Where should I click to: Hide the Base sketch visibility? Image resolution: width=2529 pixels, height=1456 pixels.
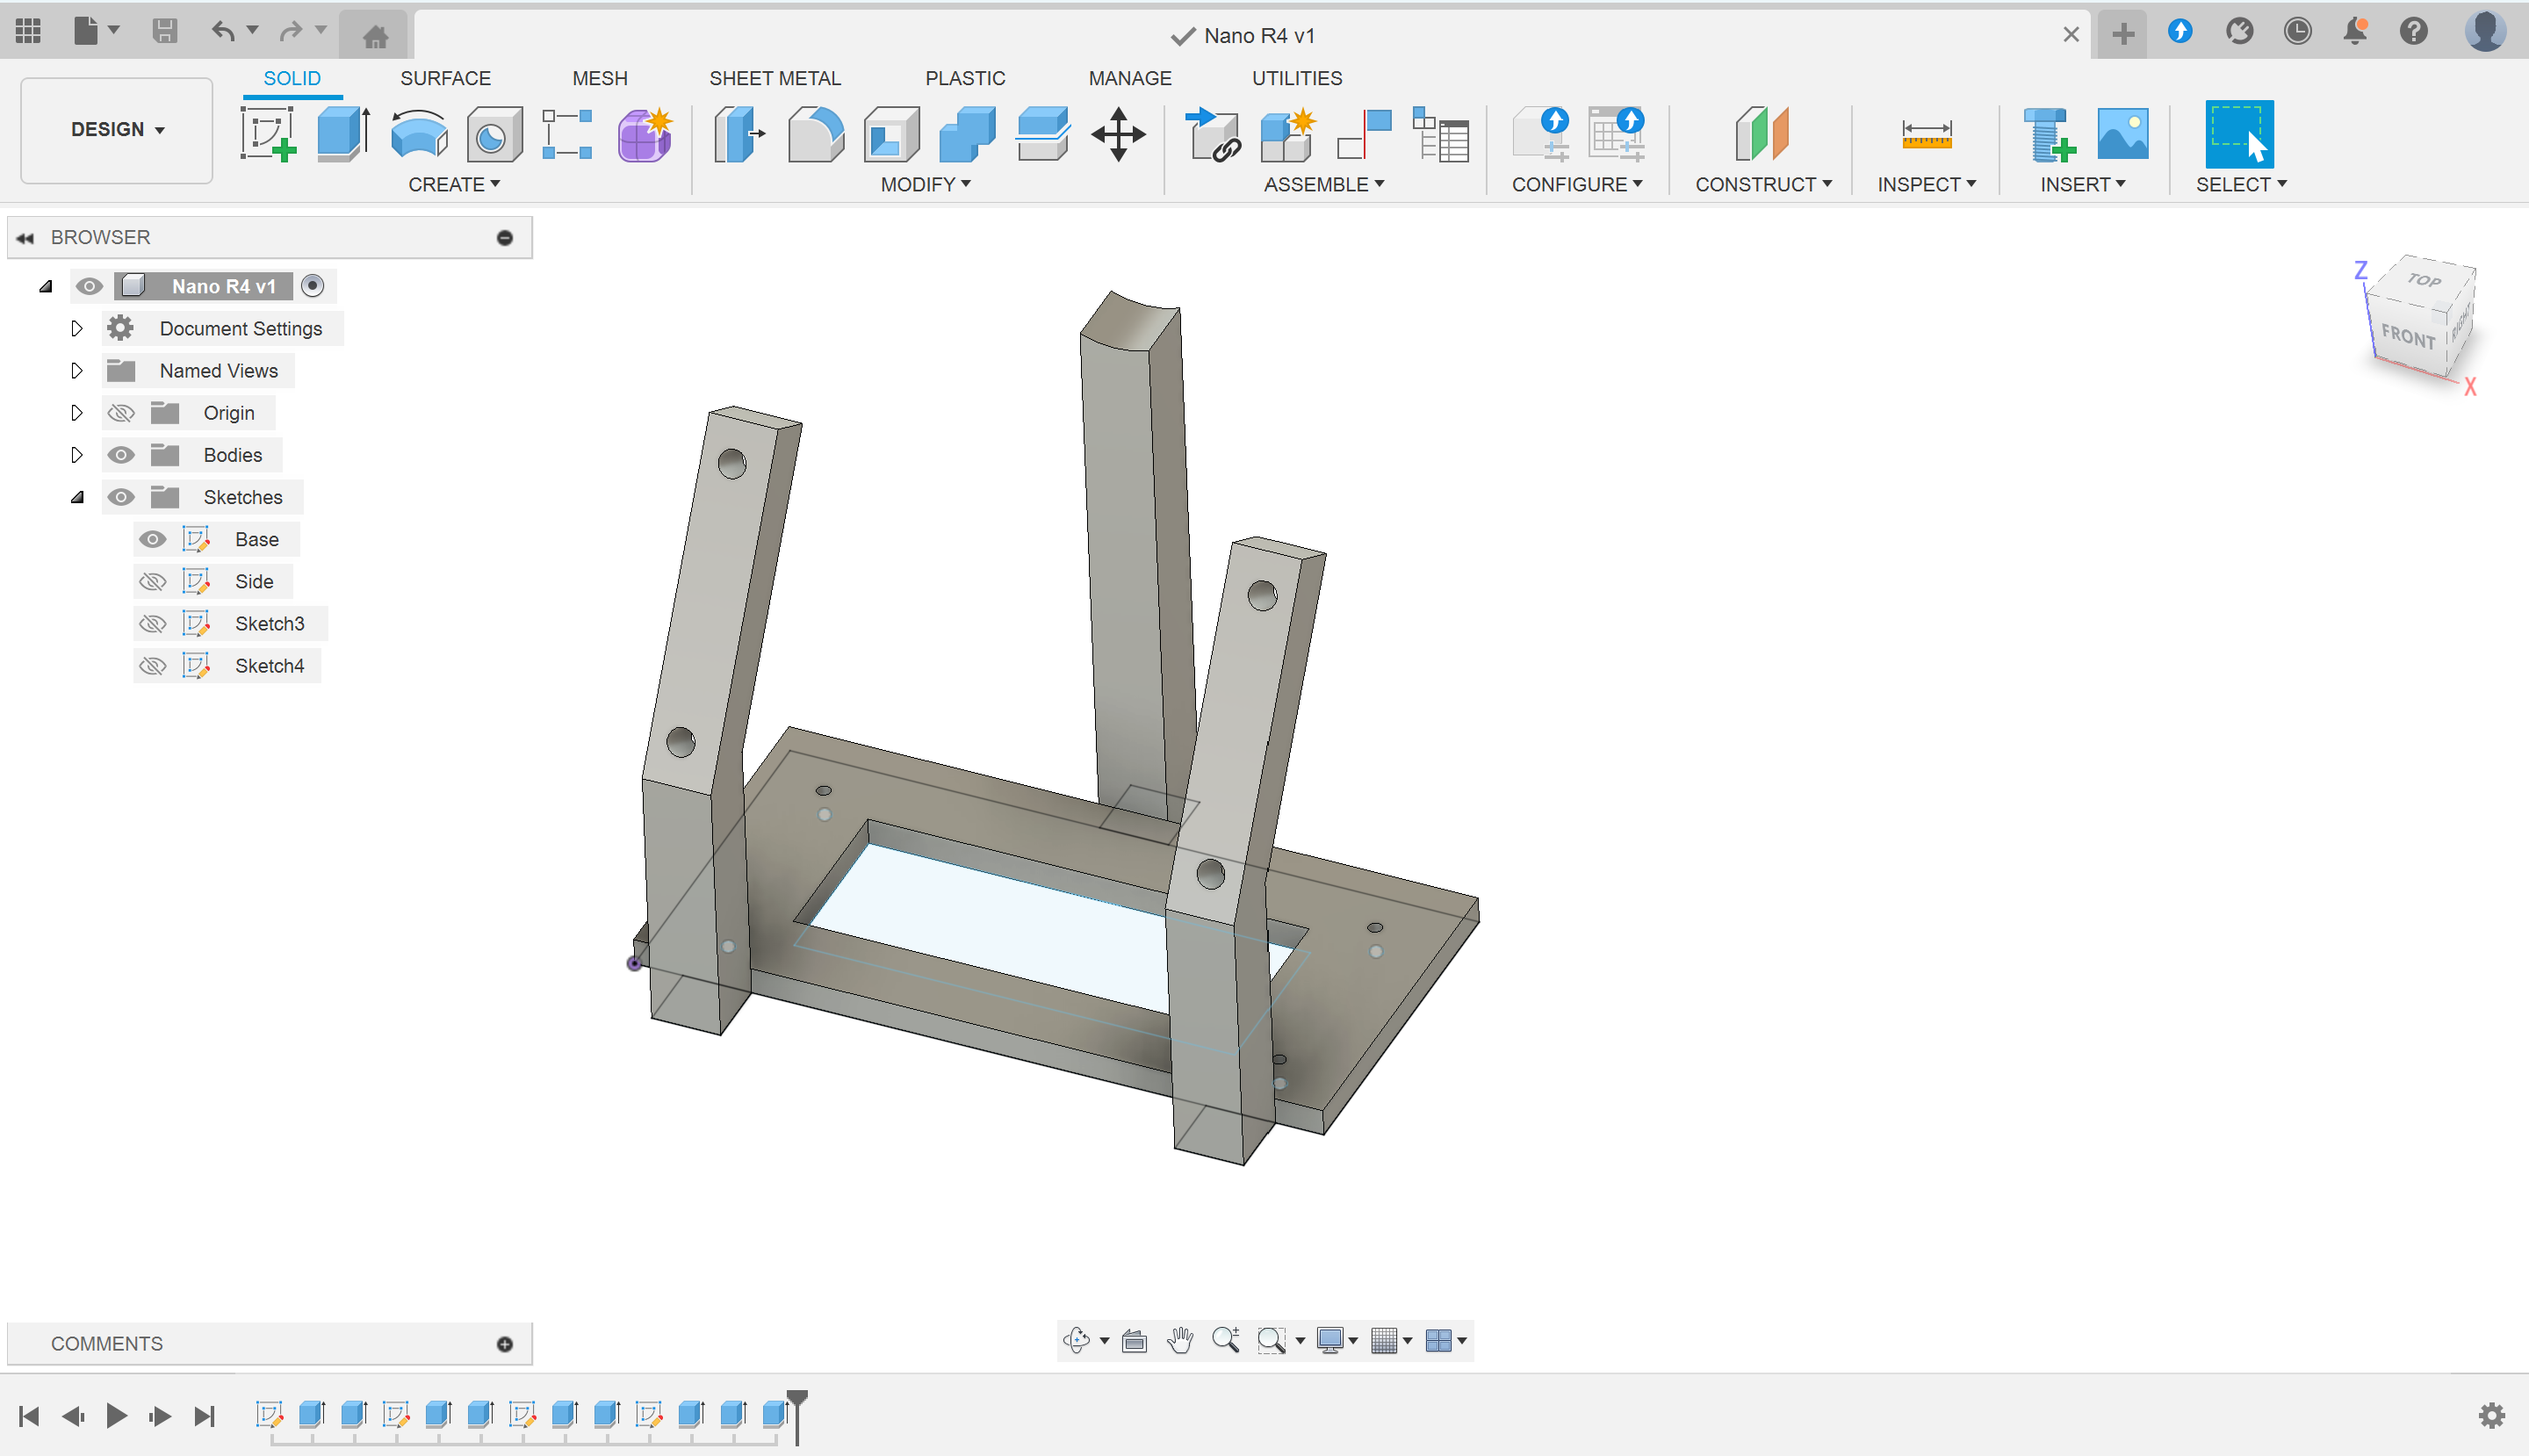coord(152,539)
